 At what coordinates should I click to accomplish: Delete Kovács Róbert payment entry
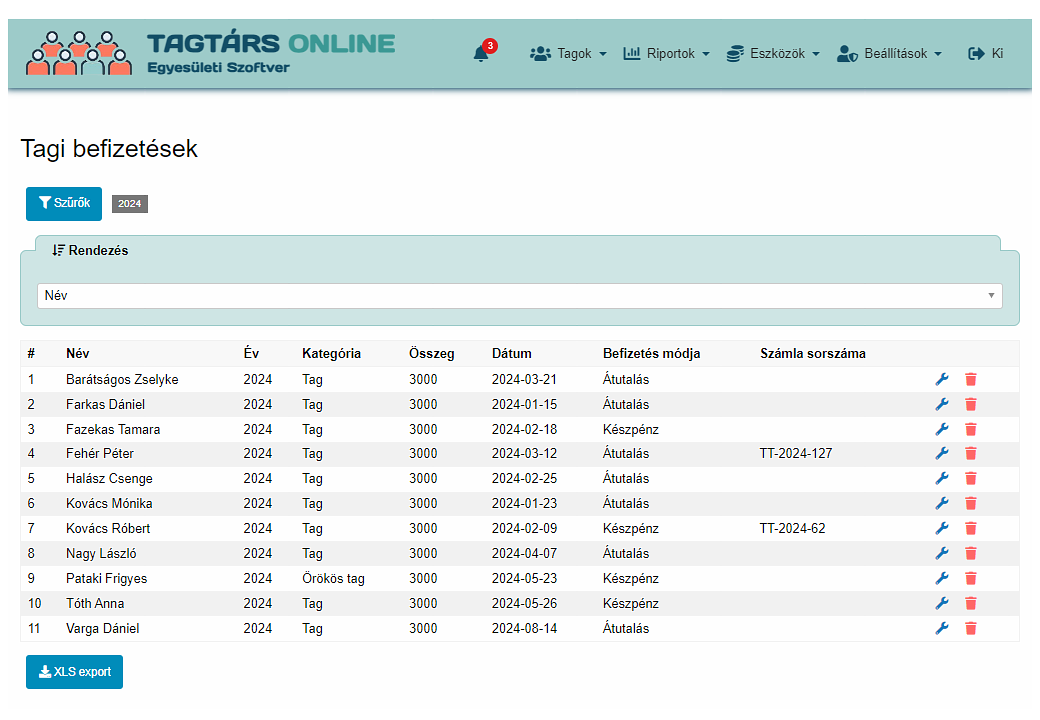point(971,528)
